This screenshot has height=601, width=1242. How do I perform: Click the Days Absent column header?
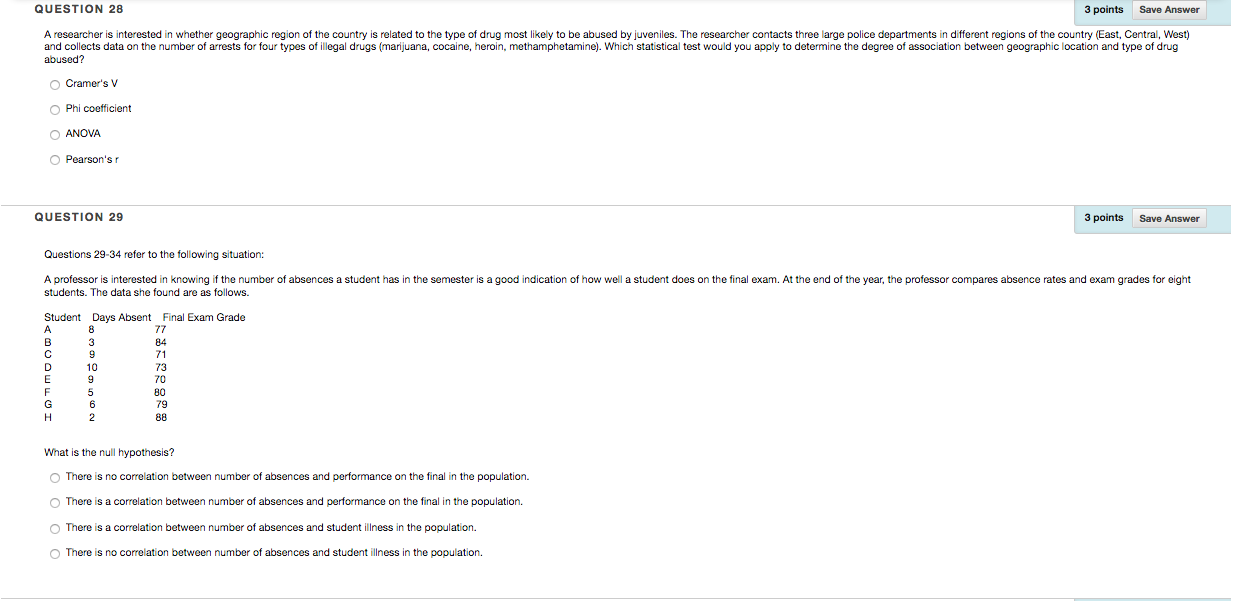coord(122,318)
